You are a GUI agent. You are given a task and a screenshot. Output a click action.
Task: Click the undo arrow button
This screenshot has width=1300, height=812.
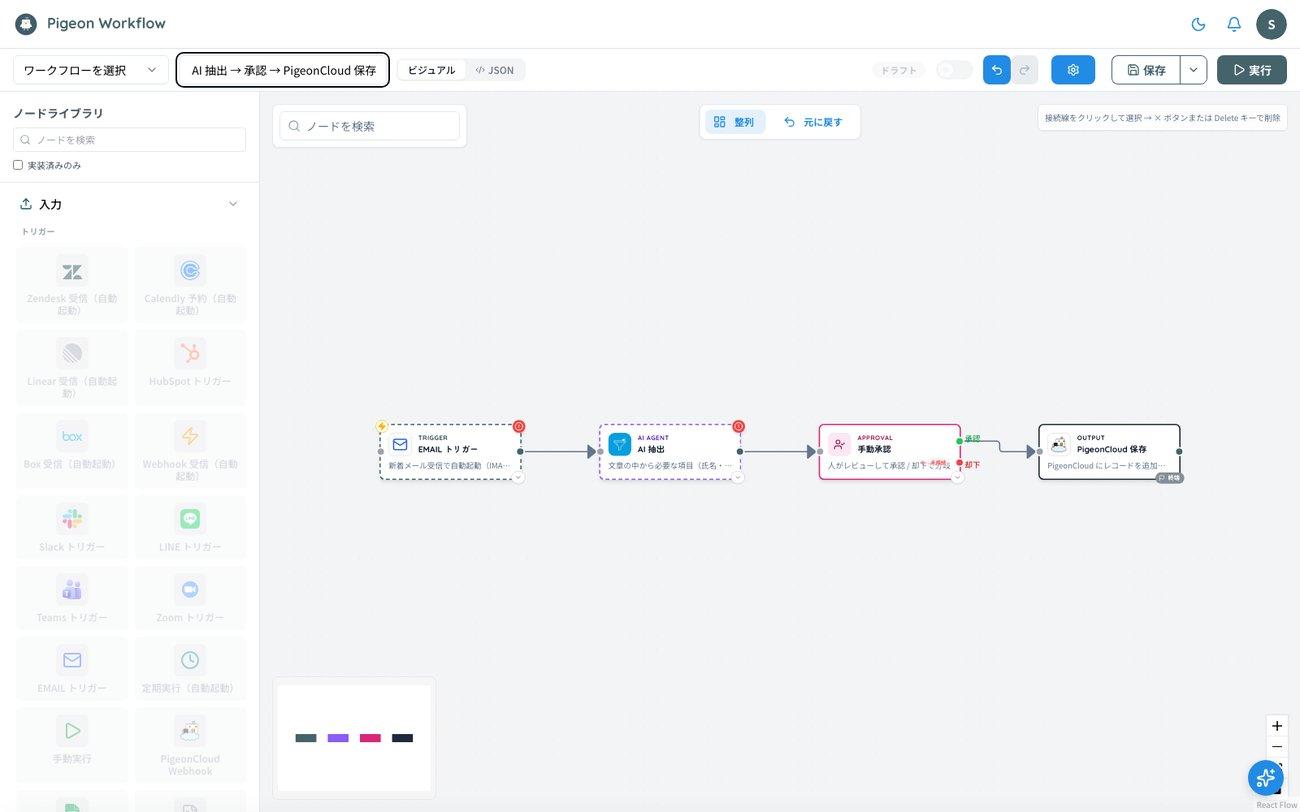point(997,70)
